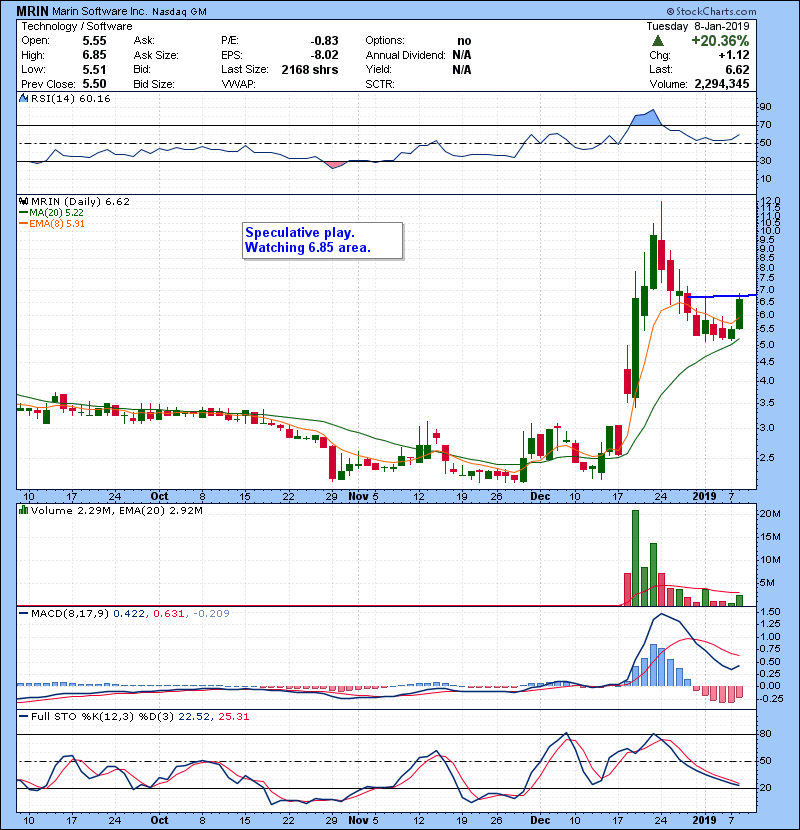
Task: Click the Last Size value 2168 shrs
Action: pyautogui.click(x=310, y=69)
